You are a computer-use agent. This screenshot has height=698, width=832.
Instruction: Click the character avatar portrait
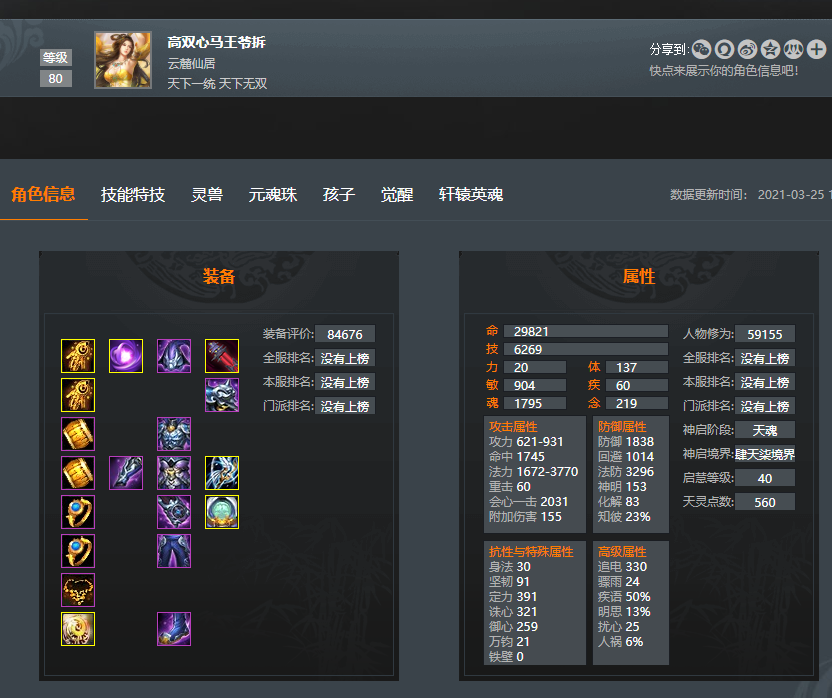[123, 60]
